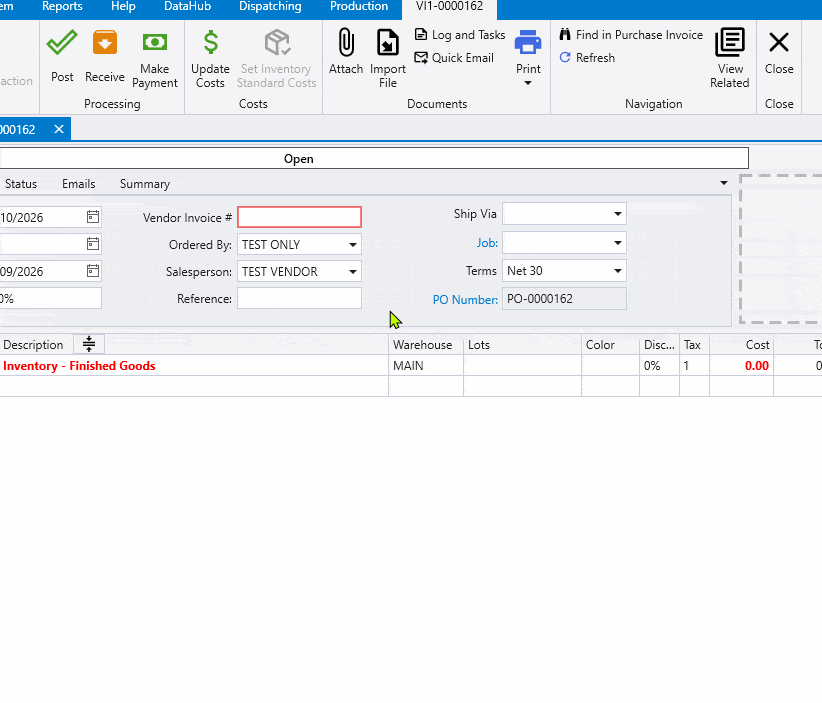Open the Help menu
This screenshot has width=822, height=703.
coord(123,6)
